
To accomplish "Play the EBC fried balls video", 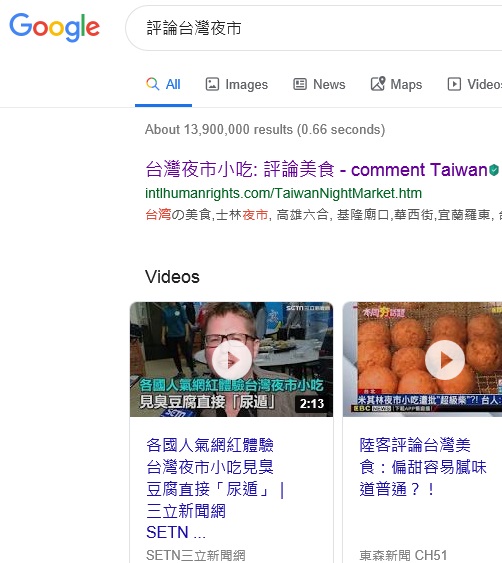I will pyautogui.click(x=445, y=360).
